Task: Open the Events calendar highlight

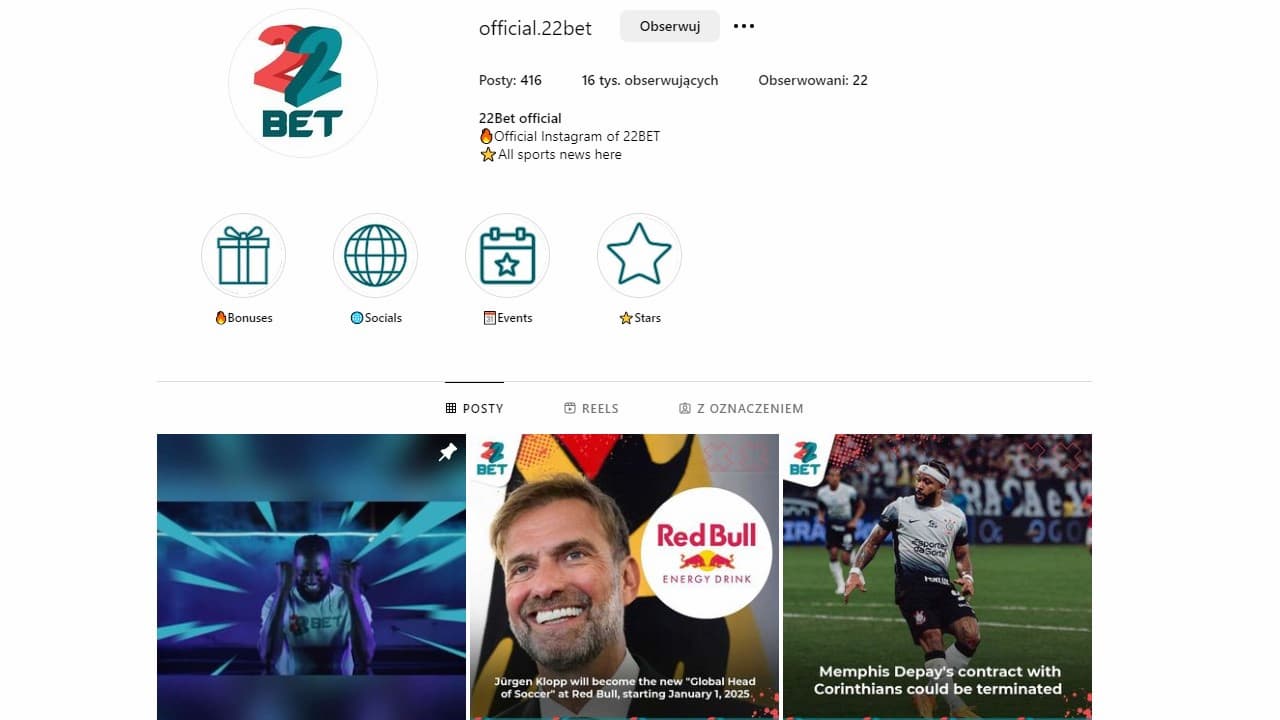Action: pyautogui.click(x=507, y=255)
